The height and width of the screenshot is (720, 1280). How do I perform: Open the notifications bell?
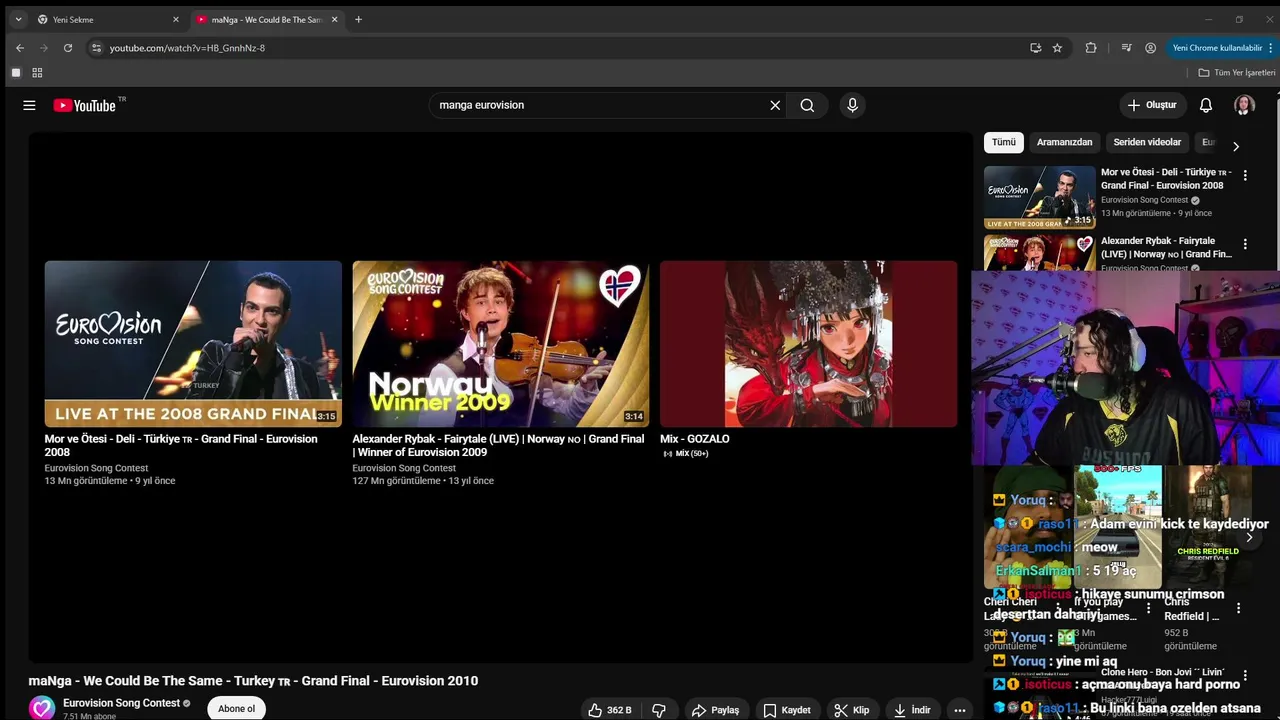[1206, 105]
